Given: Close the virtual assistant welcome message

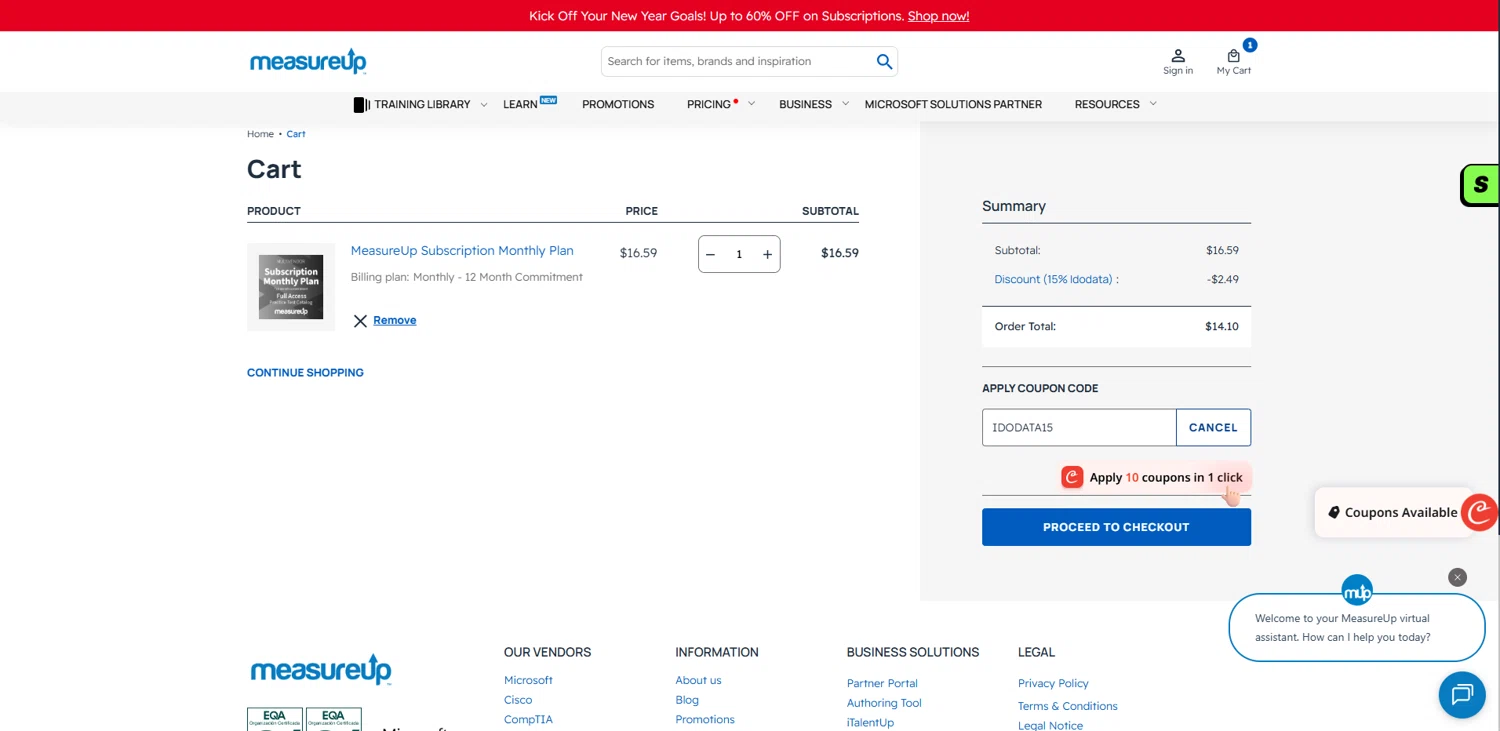Looking at the screenshot, I should point(1457,577).
